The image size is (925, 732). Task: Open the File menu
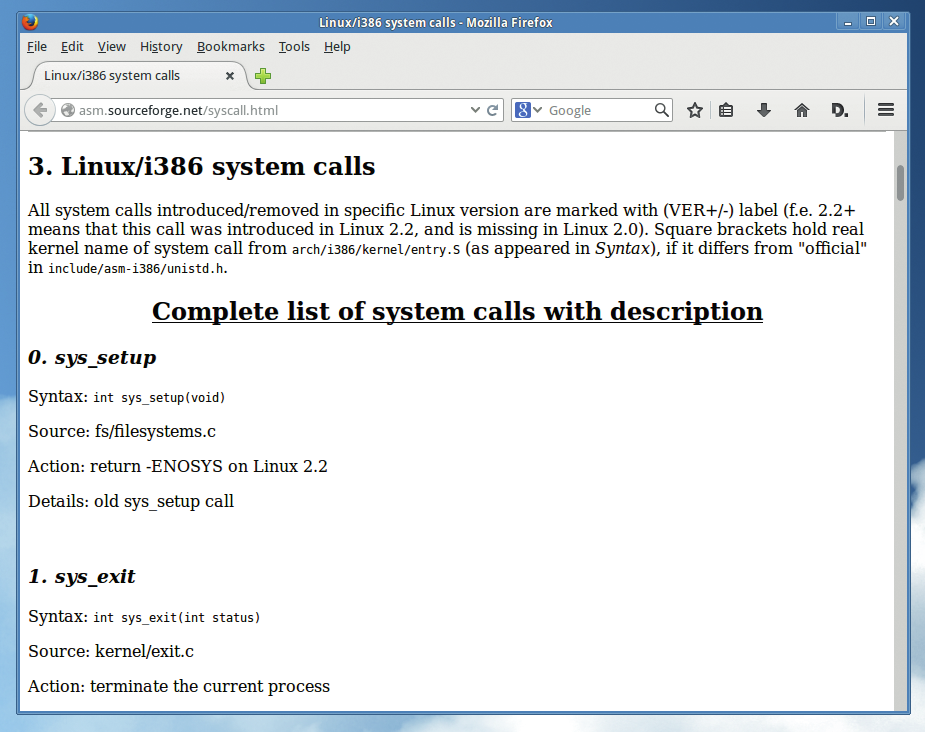point(37,47)
